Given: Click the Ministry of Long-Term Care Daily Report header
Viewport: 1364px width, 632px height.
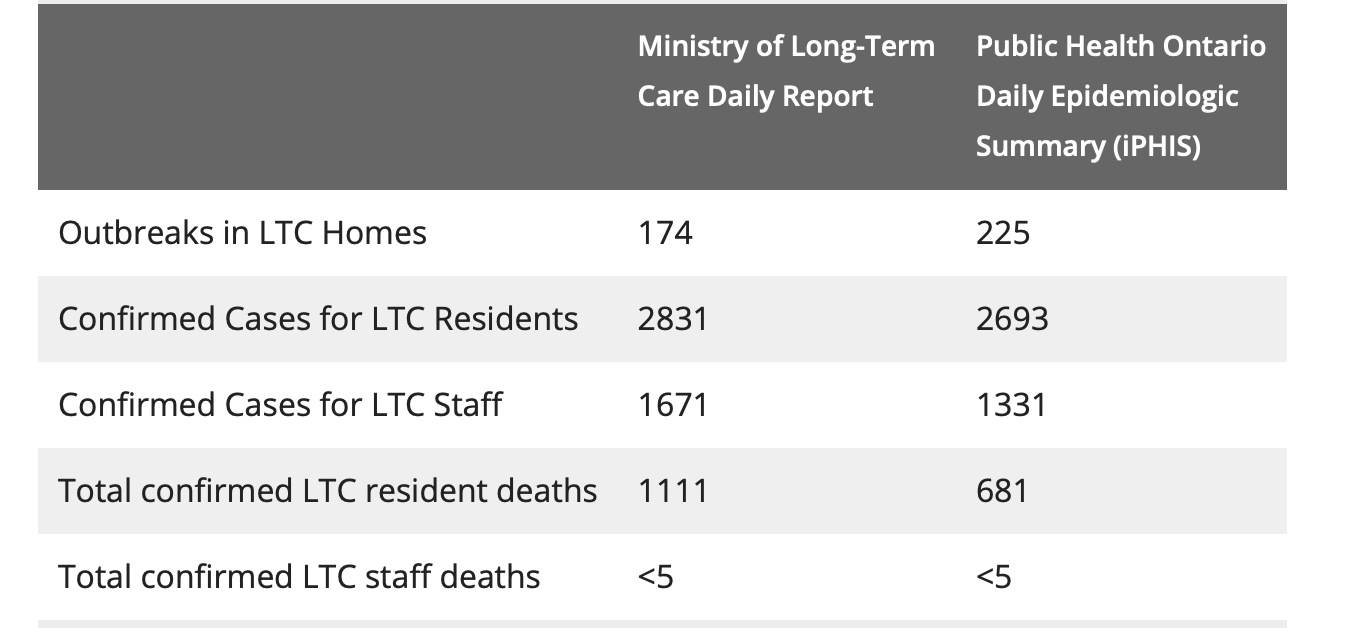Looking at the screenshot, I should pos(786,71).
